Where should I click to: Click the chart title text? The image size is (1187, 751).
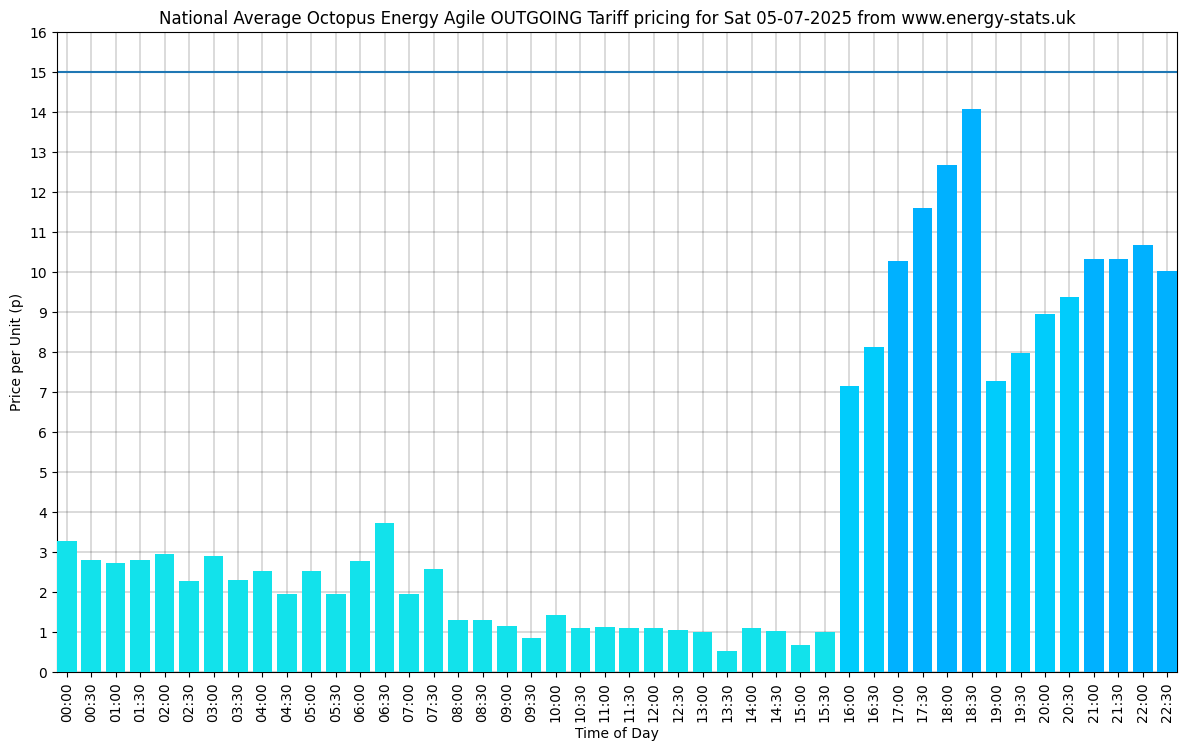616,18
